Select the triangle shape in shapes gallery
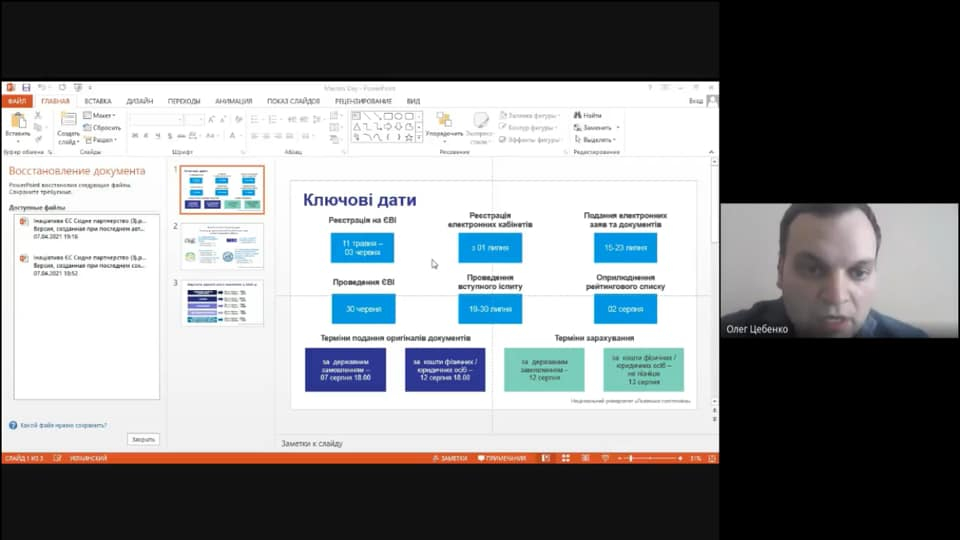Screen dimensions: 960x540 coord(356,127)
